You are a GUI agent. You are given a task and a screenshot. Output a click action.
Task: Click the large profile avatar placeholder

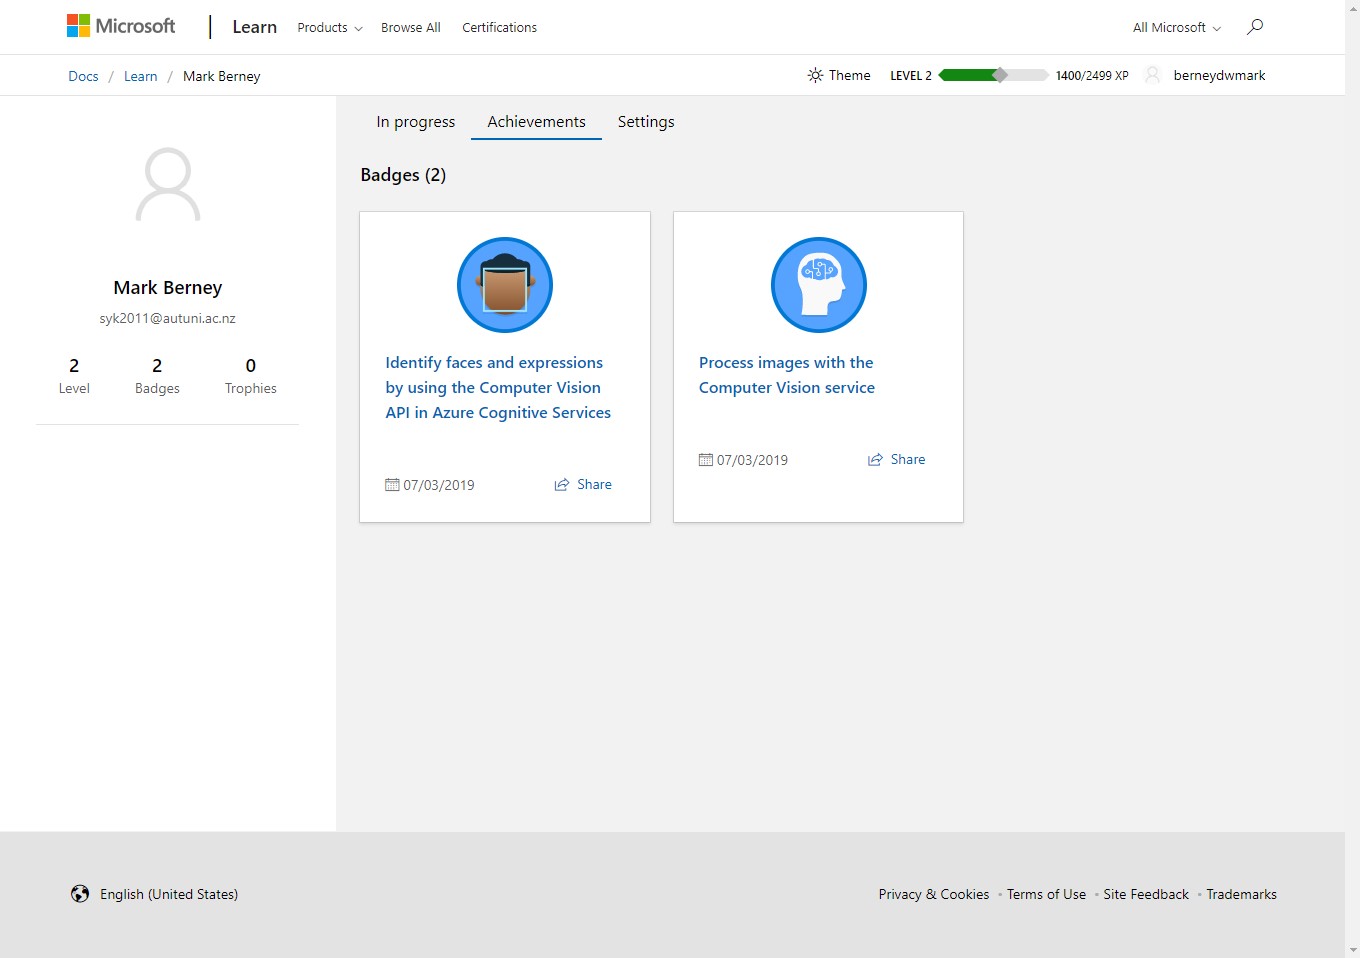tap(168, 184)
